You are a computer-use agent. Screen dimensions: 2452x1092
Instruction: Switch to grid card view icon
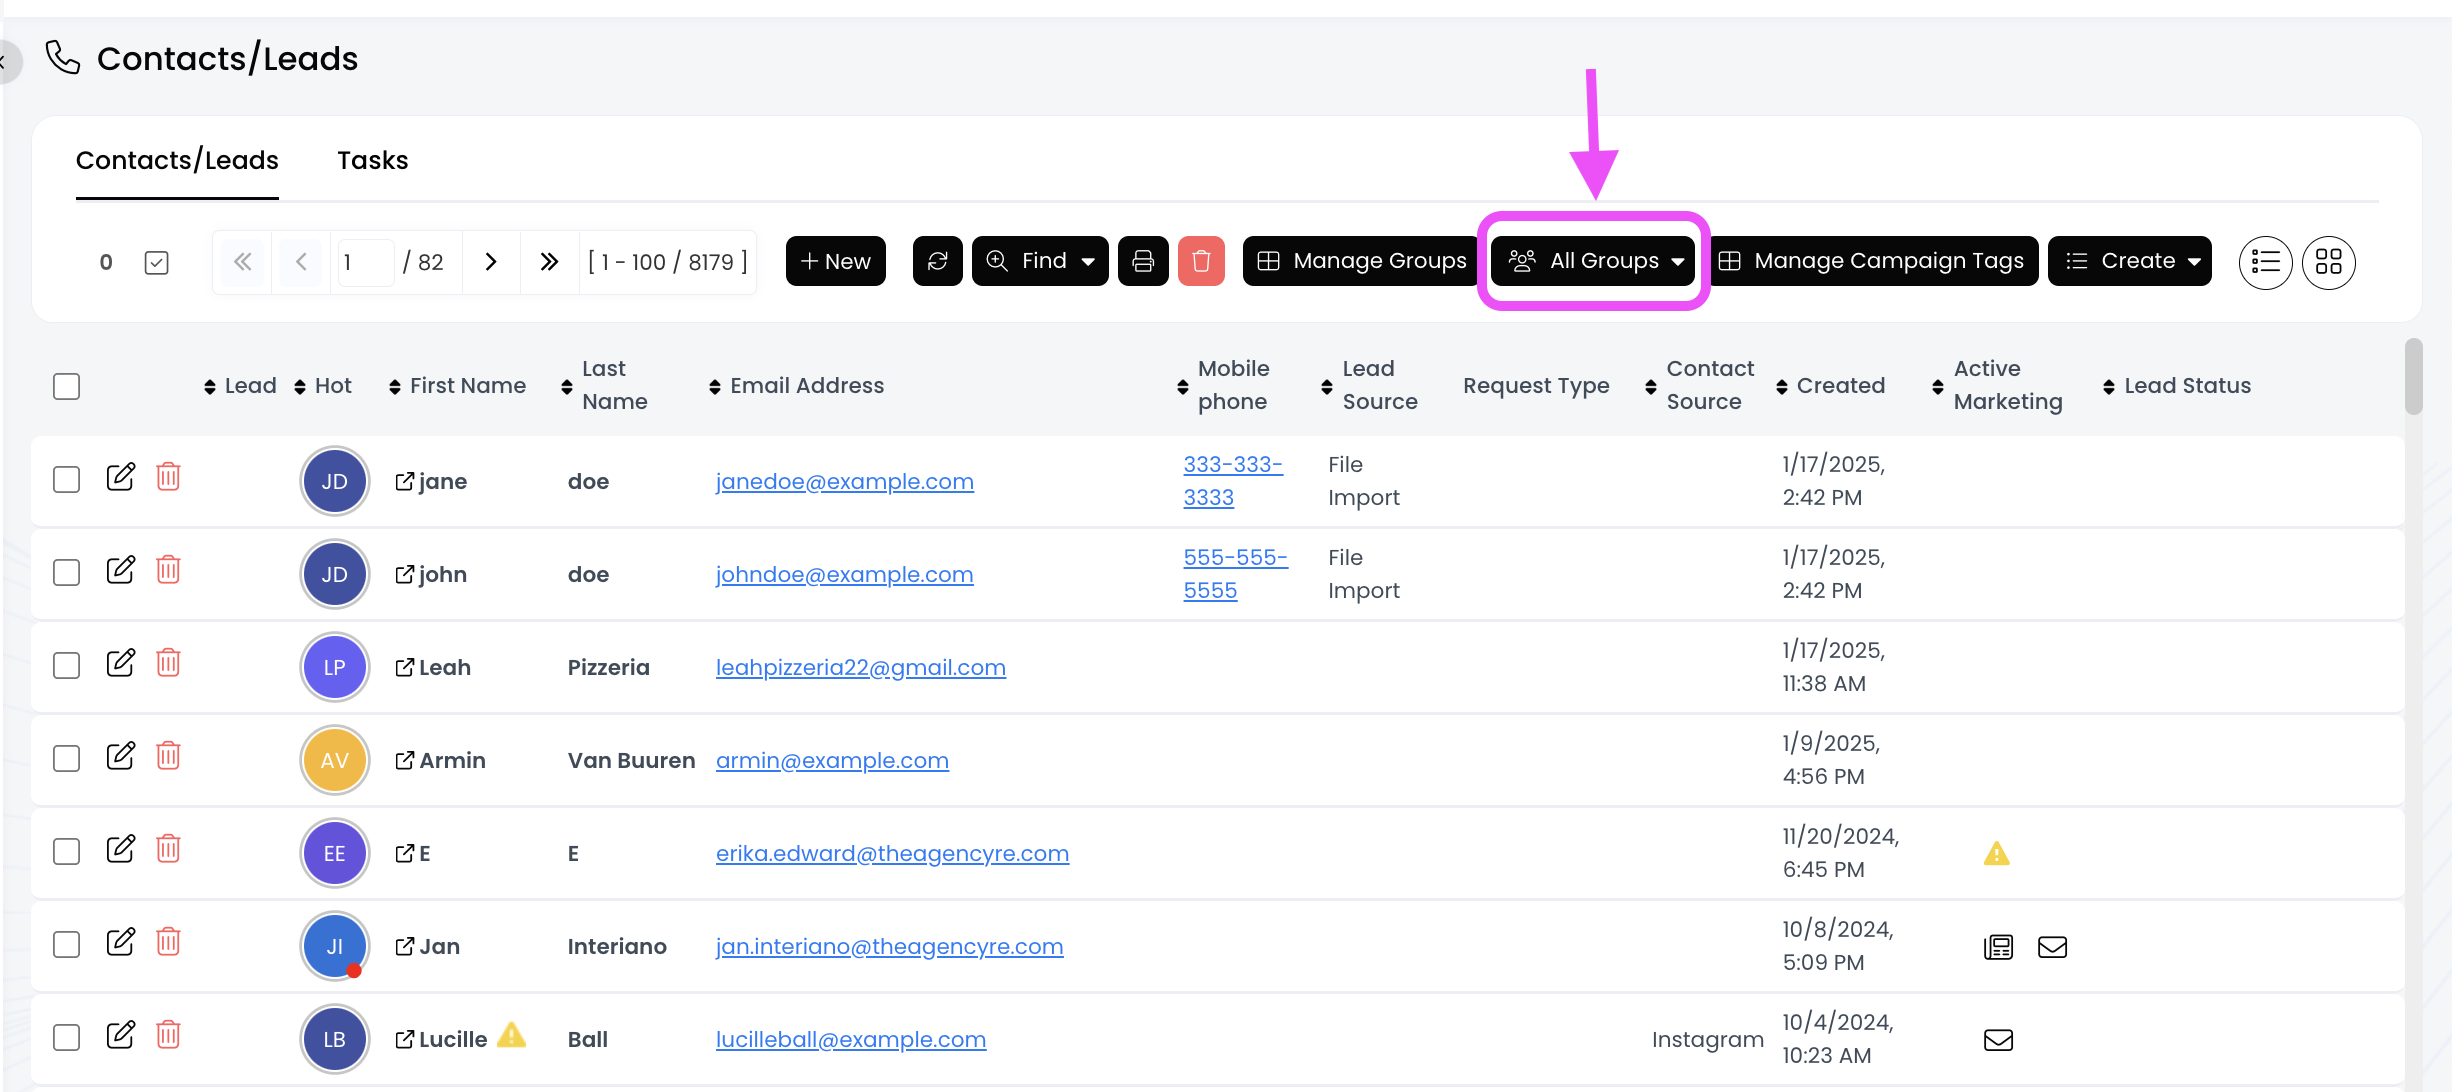[x=2328, y=262]
